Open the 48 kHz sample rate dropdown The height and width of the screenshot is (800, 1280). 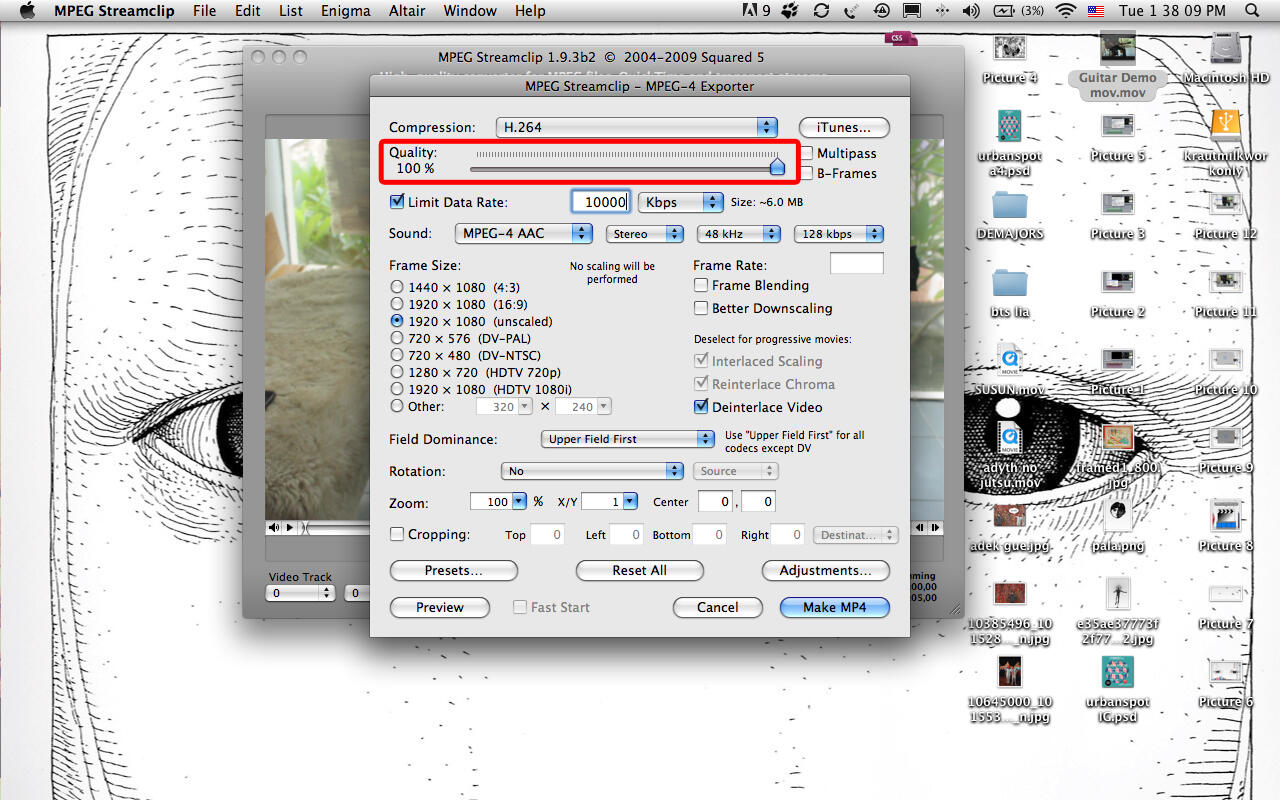tap(738, 234)
